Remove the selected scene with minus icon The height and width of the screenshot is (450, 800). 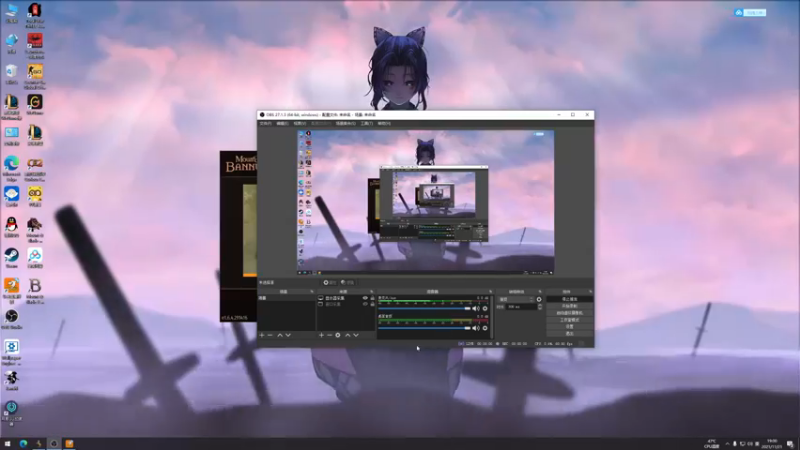pyautogui.click(x=270, y=335)
